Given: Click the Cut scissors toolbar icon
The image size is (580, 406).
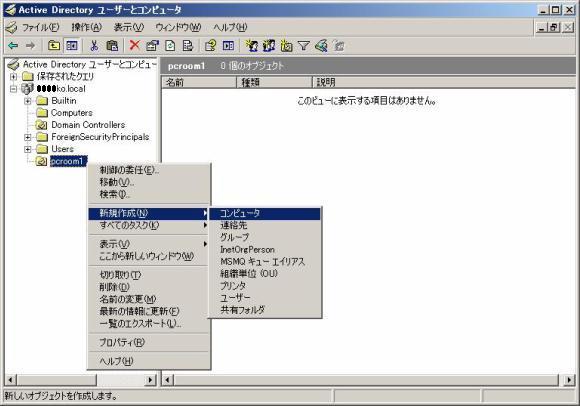Looking at the screenshot, I should coord(94,46).
